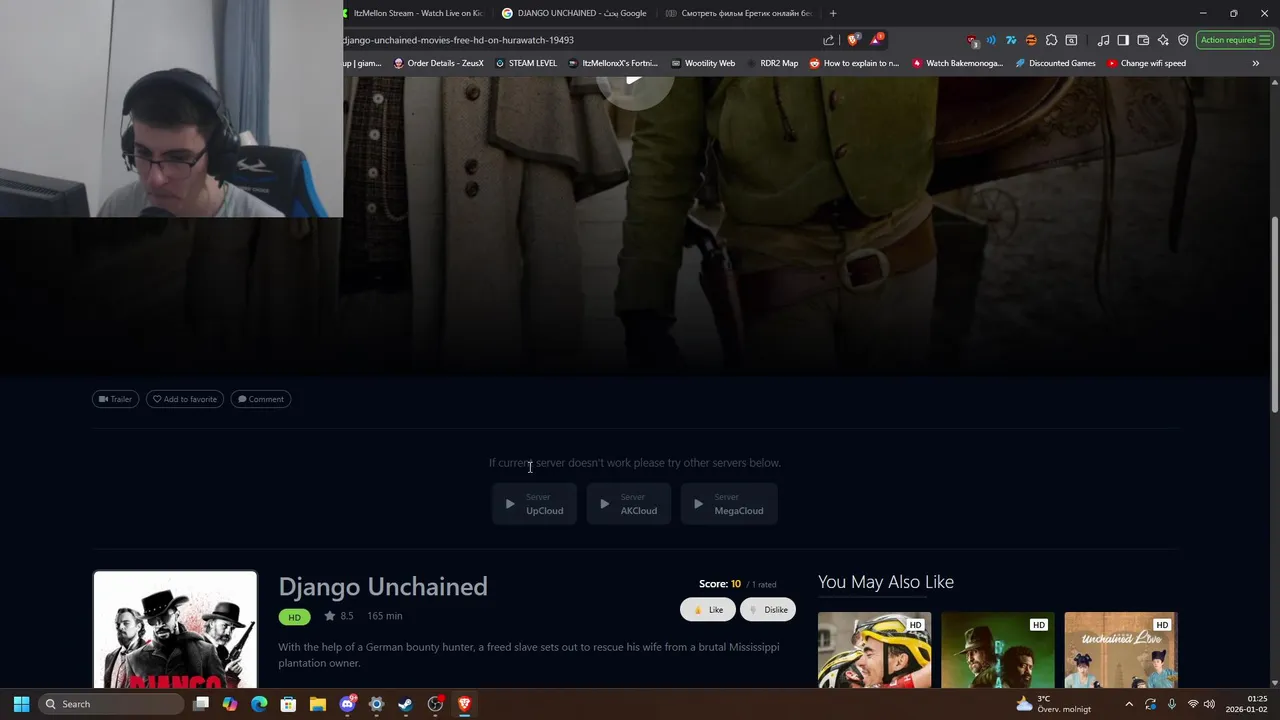Open File Explorer from the taskbar
This screenshot has width=1280, height=720.
pyautogui.click(x=317, y=704)
